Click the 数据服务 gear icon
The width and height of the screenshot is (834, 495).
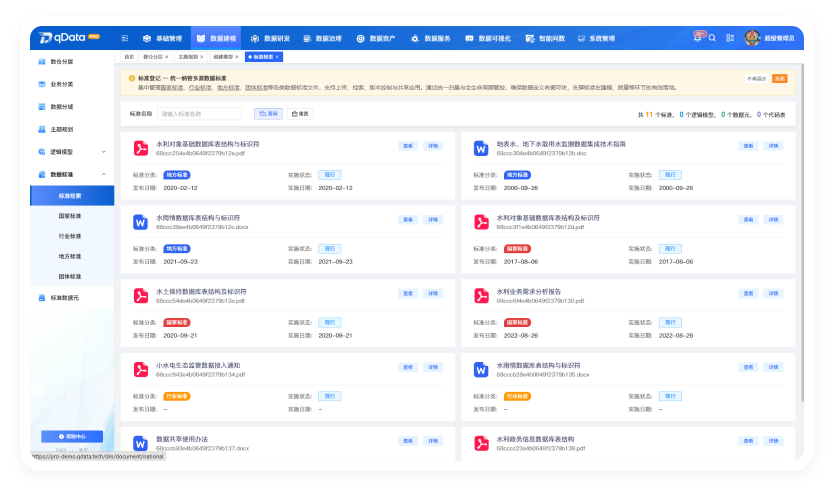point(415,38)
